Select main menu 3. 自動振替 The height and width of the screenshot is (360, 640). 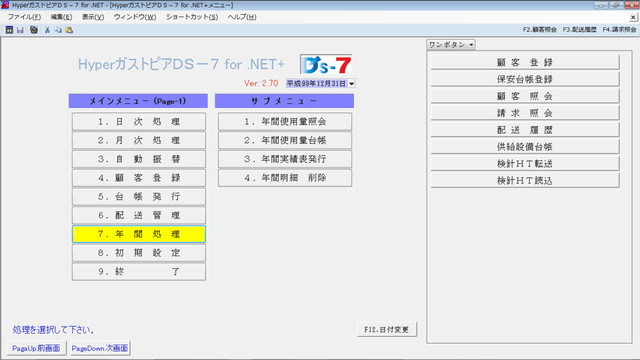point(139,159)
